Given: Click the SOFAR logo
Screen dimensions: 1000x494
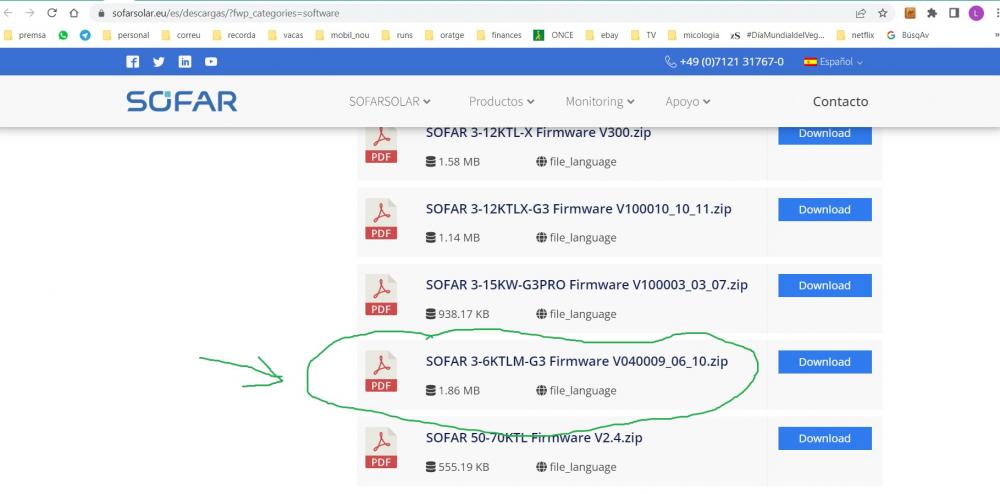Looking at the screenshot, I should click(182, 101).
